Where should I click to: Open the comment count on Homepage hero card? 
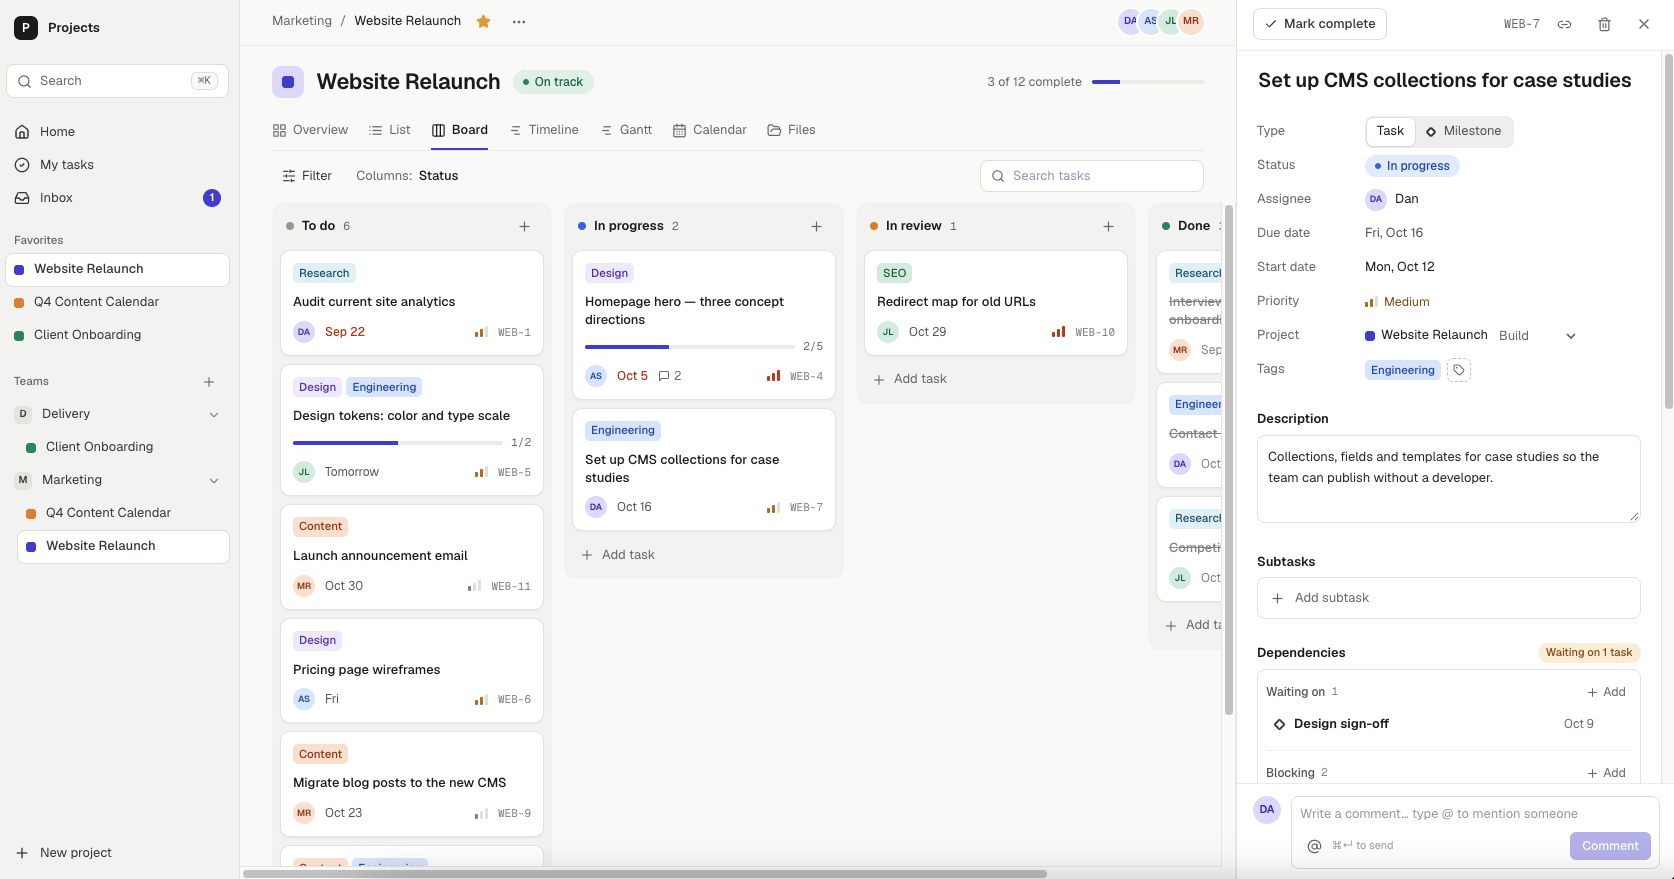pyautogui.click(x=670, y=376)
